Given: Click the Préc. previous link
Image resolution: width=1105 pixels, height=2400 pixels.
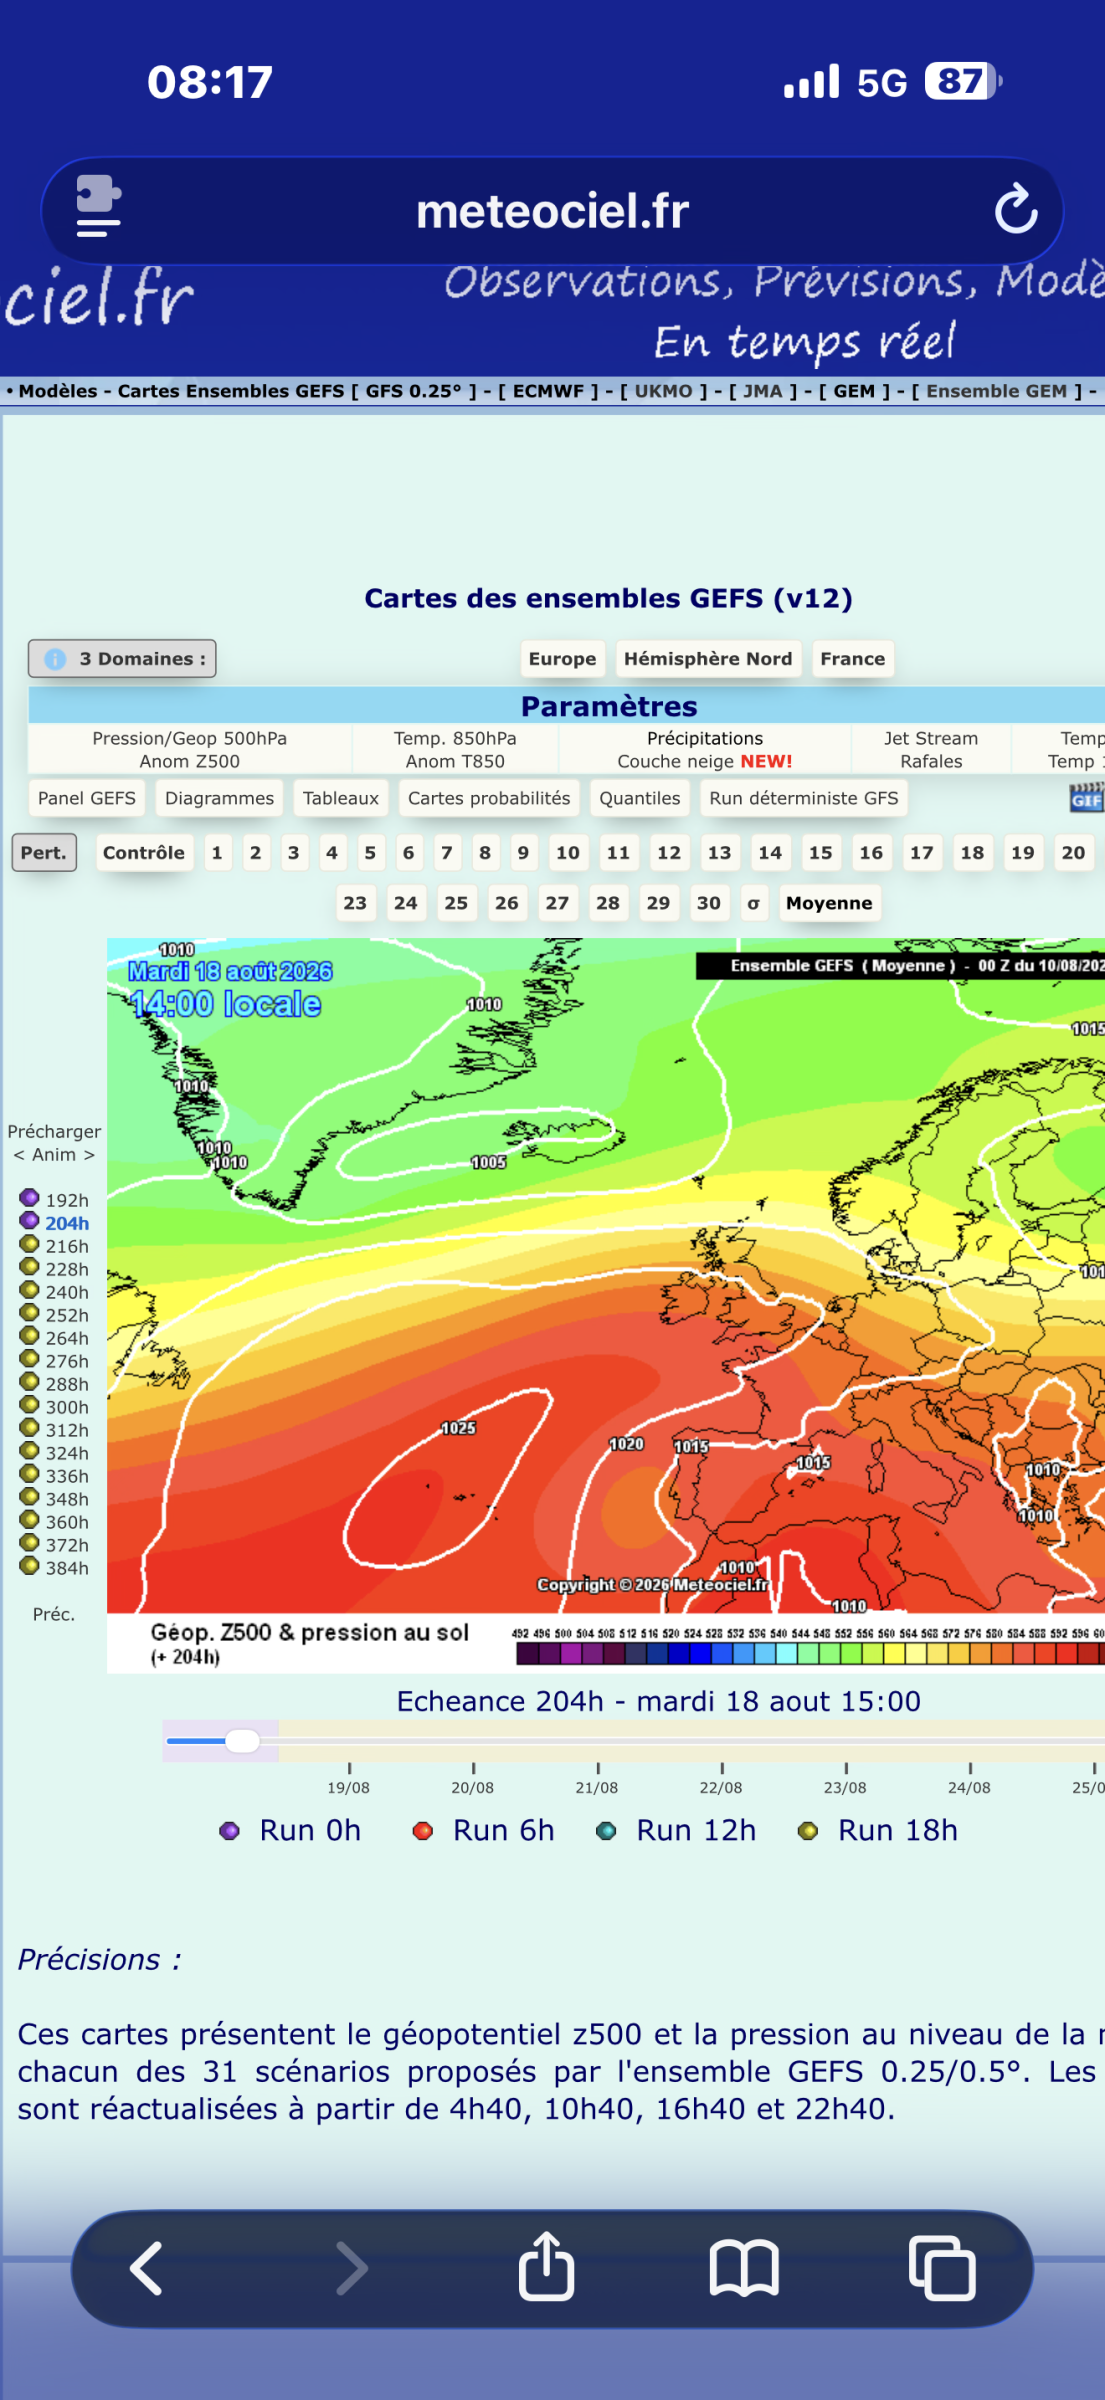Looking at the screenshot, I should (x=54, y=1614).
